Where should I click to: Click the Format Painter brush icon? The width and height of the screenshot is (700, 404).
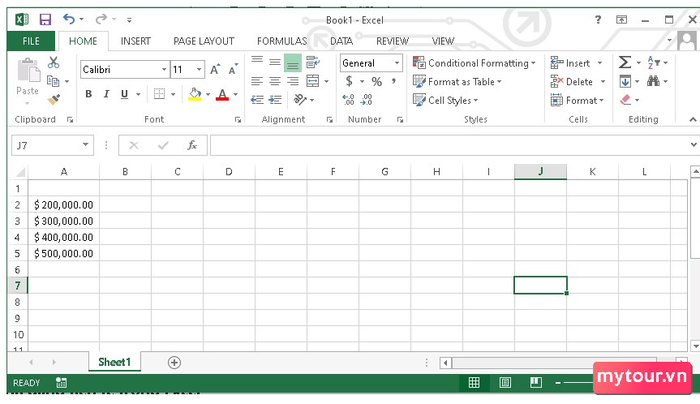[54, 100]
